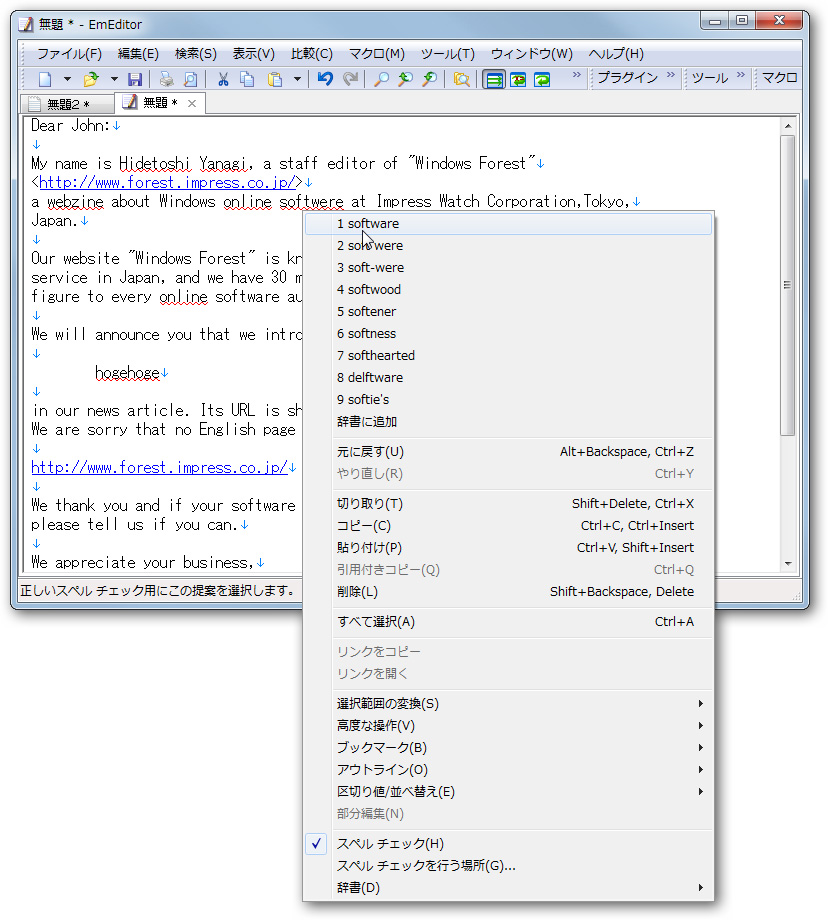Open the 比較(C) menu
Viewport: 828px width, 920px height.
tap(312, 54)
